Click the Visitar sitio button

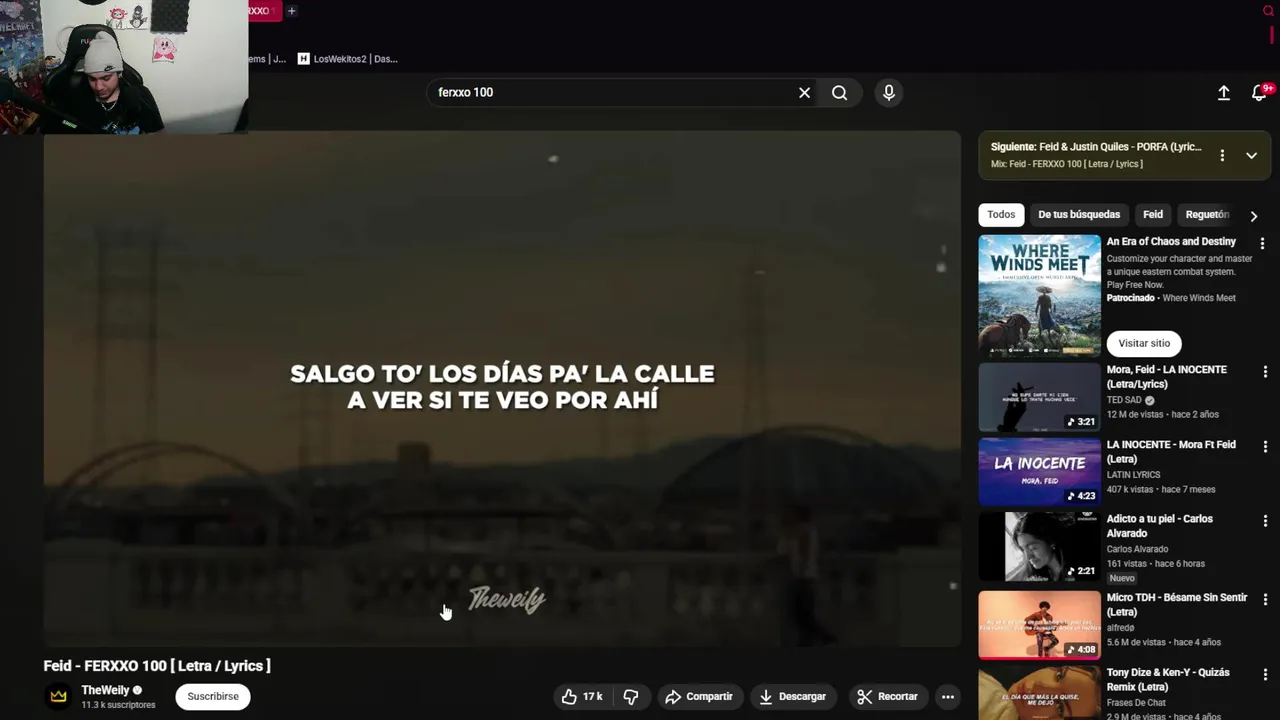(1144, 343)
